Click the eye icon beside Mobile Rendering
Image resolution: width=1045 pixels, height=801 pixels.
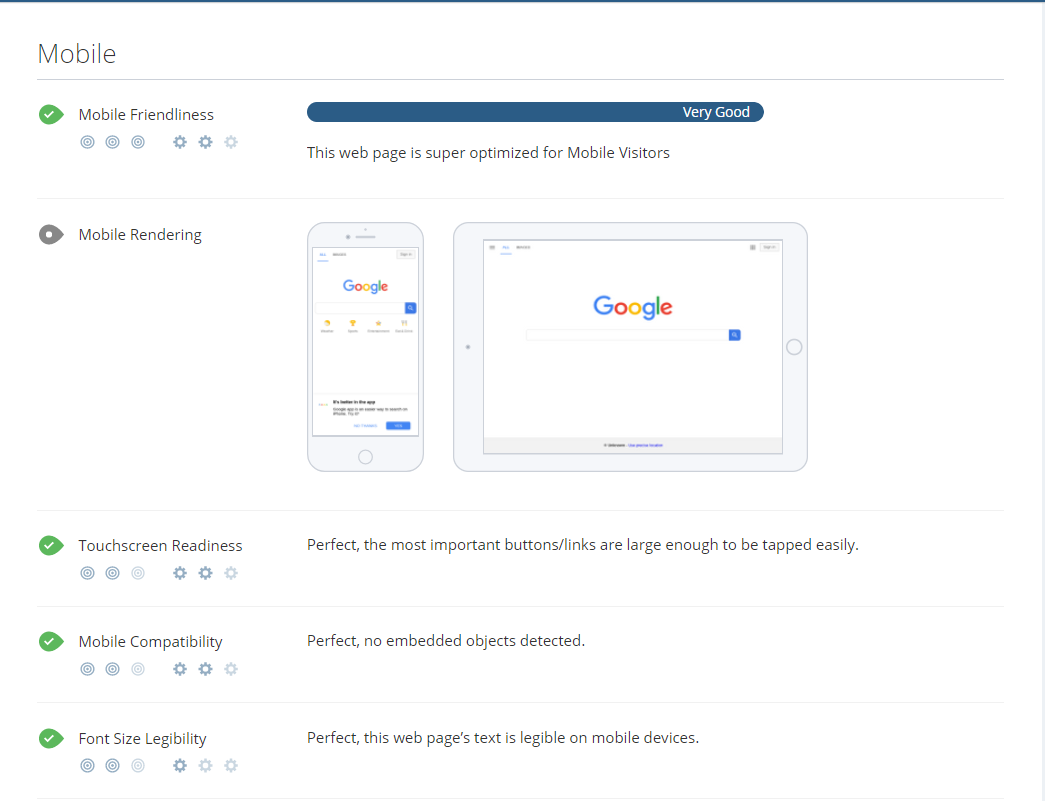coord(51,235)
